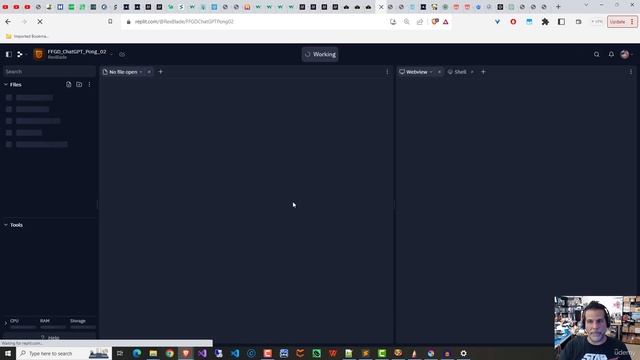Image resolution: width=640 pixels, height=360 pixels.
Task: Open the Imported Bookmarks folder
Action: [x=27, y=36]
